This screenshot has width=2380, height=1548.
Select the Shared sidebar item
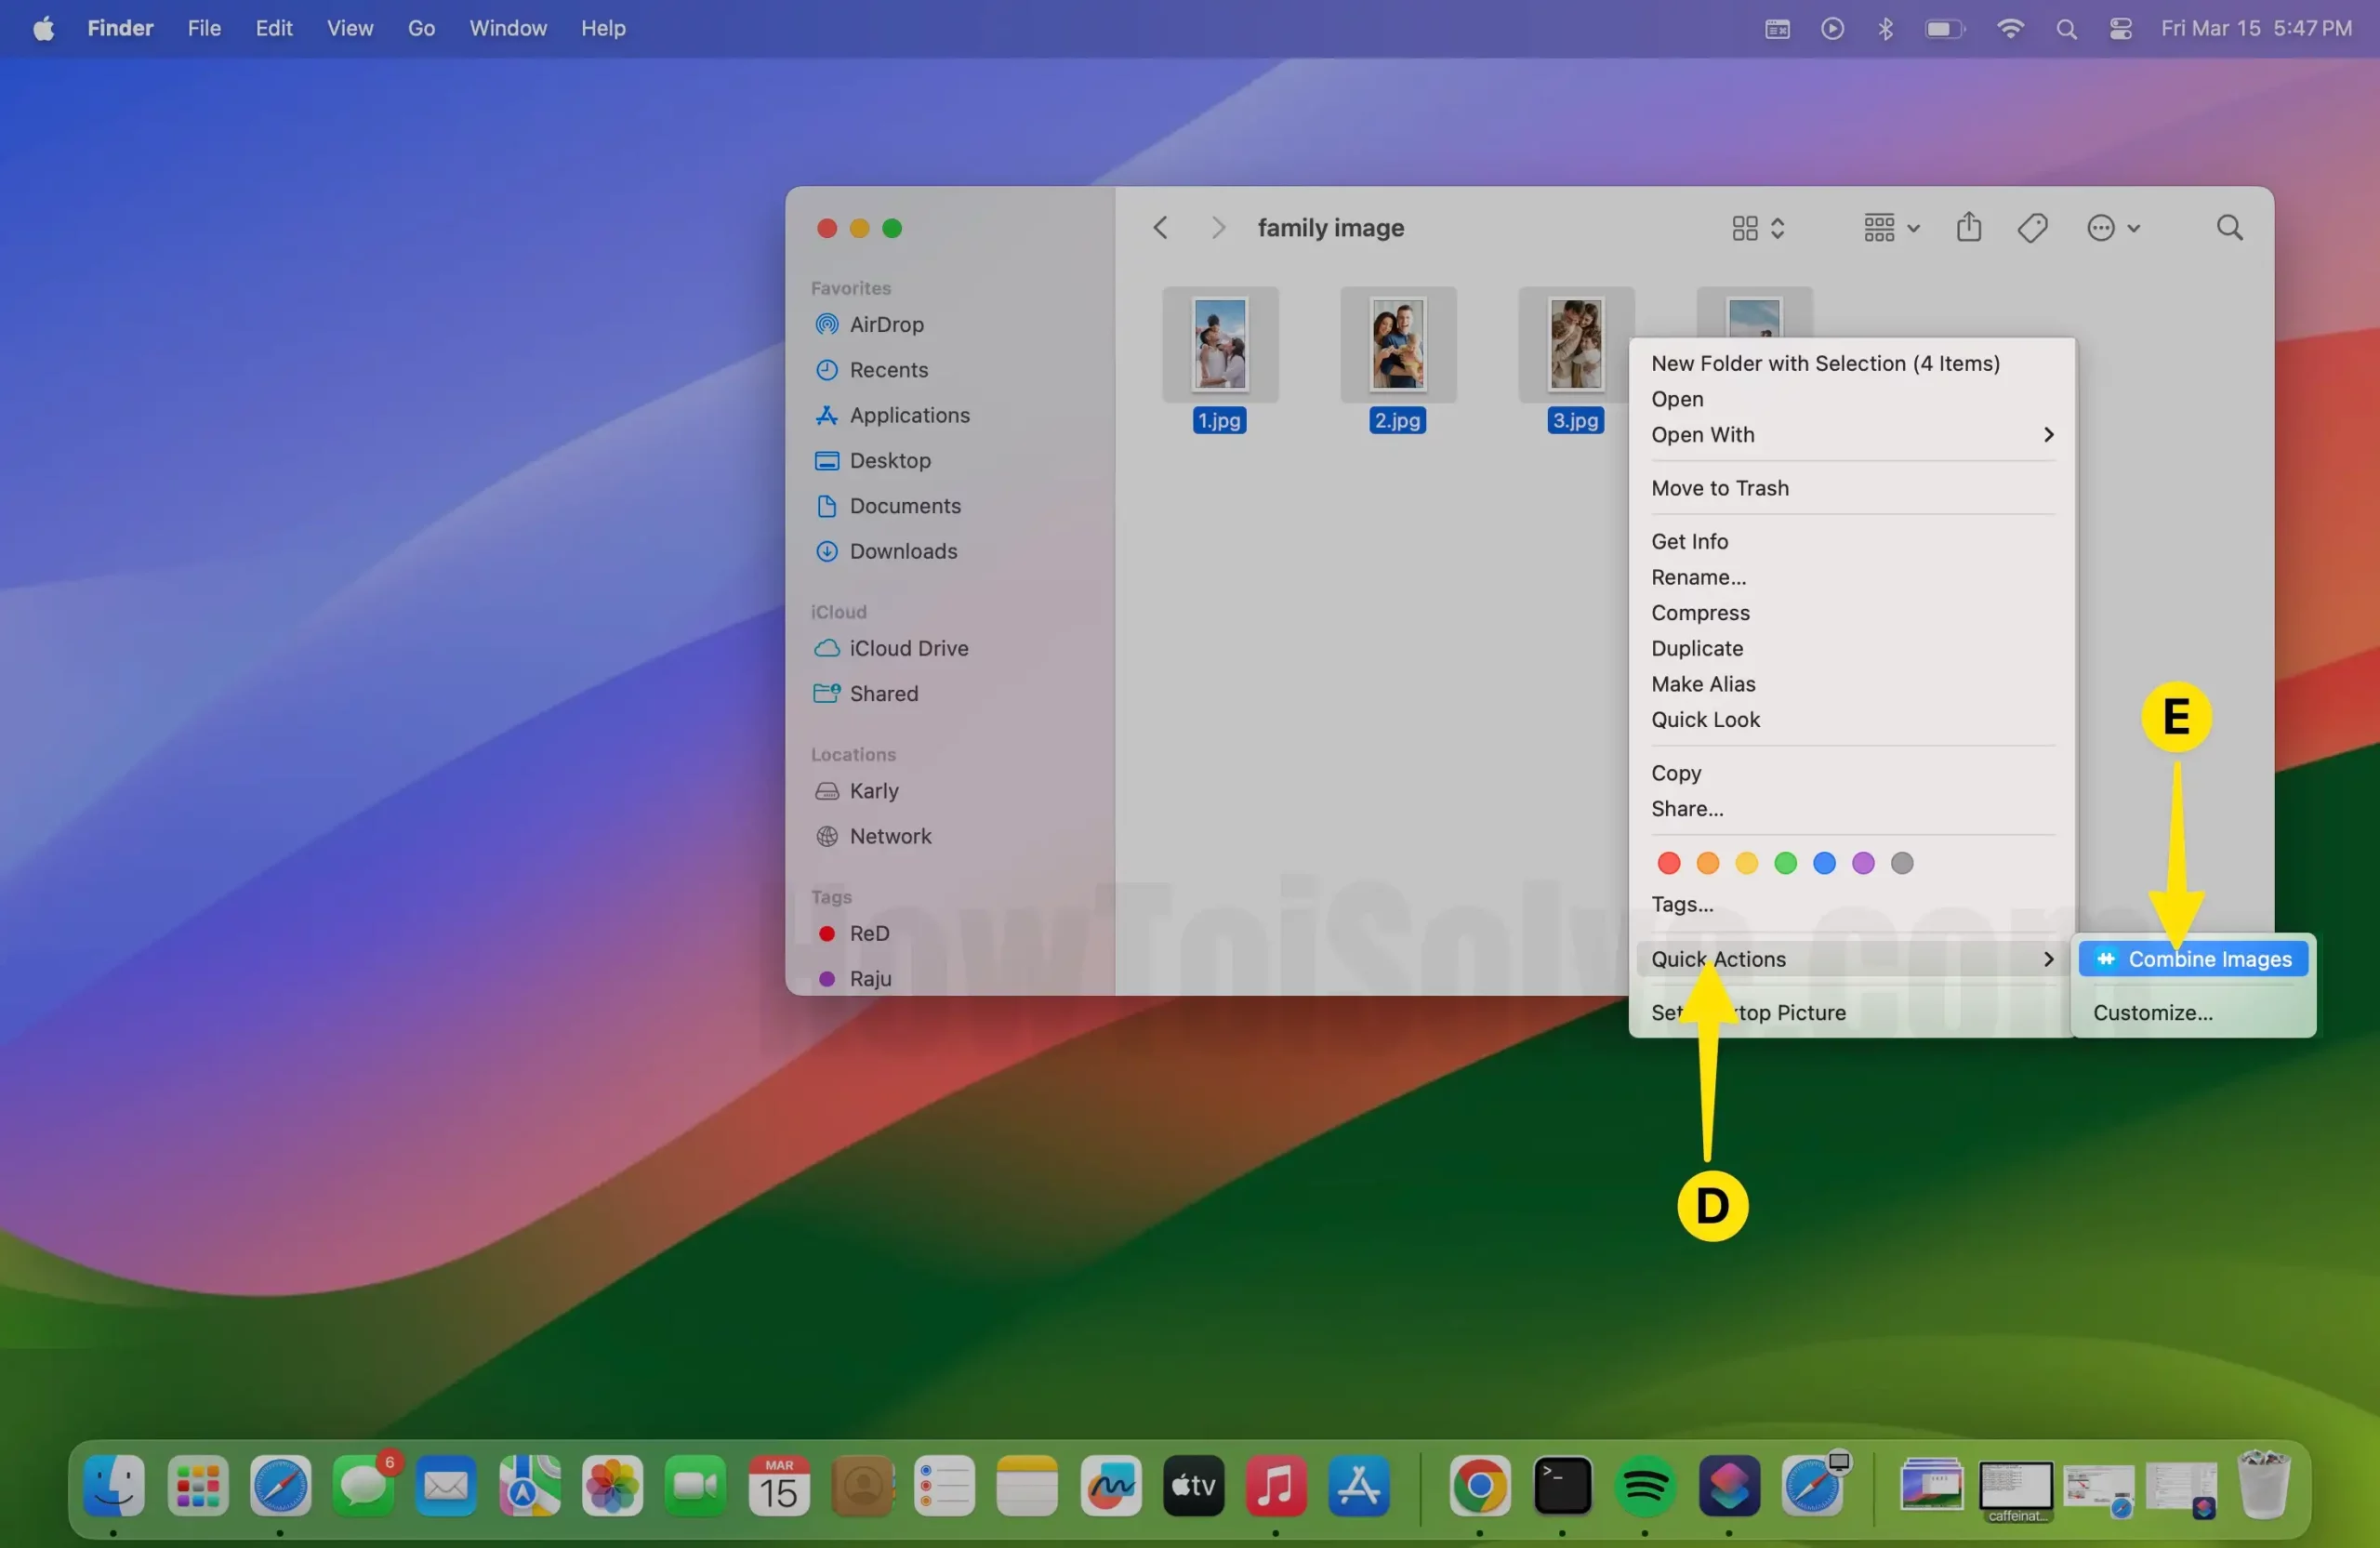tap(866, 693)
